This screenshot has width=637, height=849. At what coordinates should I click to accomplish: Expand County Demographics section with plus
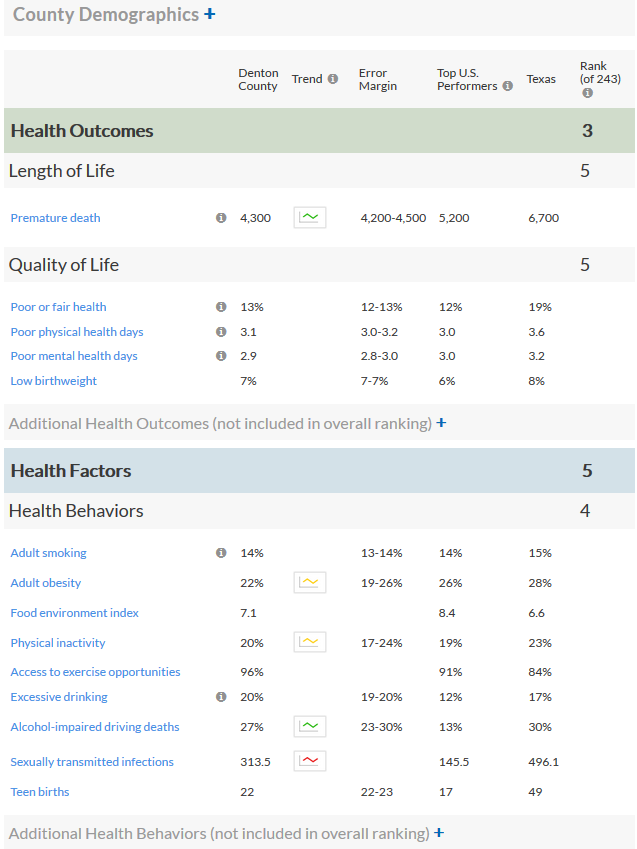click(x=210, y=14)
